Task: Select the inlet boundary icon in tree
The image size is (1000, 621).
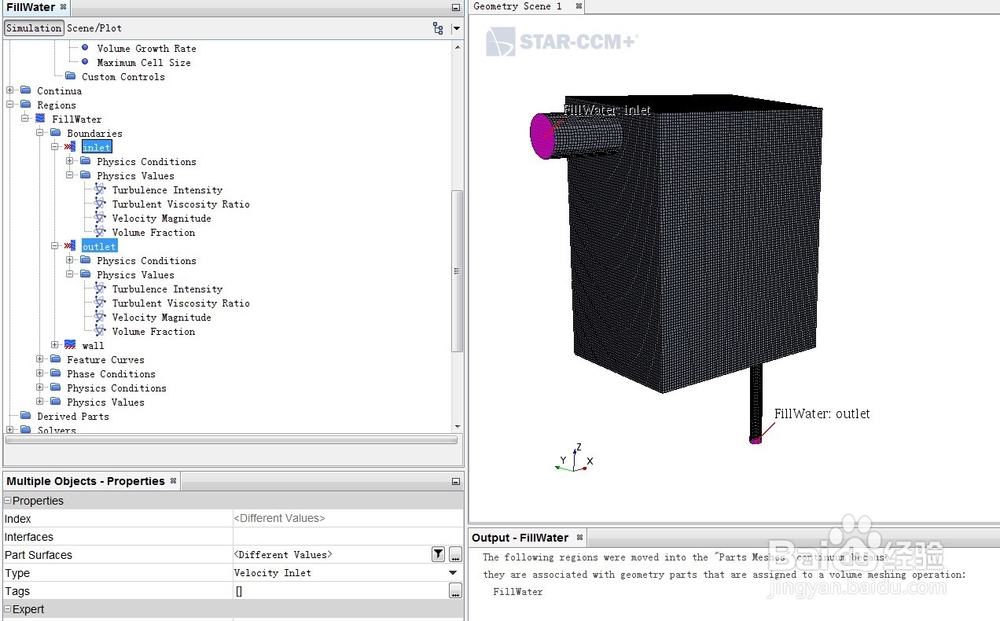Action: 70,147
